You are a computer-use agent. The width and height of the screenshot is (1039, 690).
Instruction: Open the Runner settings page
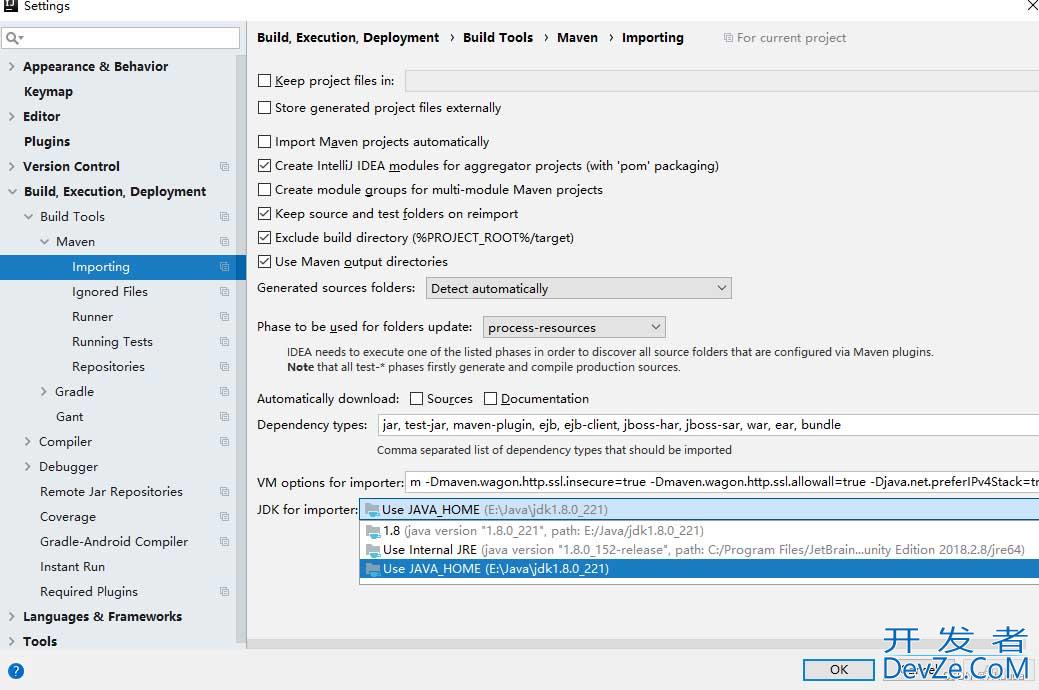92,317
